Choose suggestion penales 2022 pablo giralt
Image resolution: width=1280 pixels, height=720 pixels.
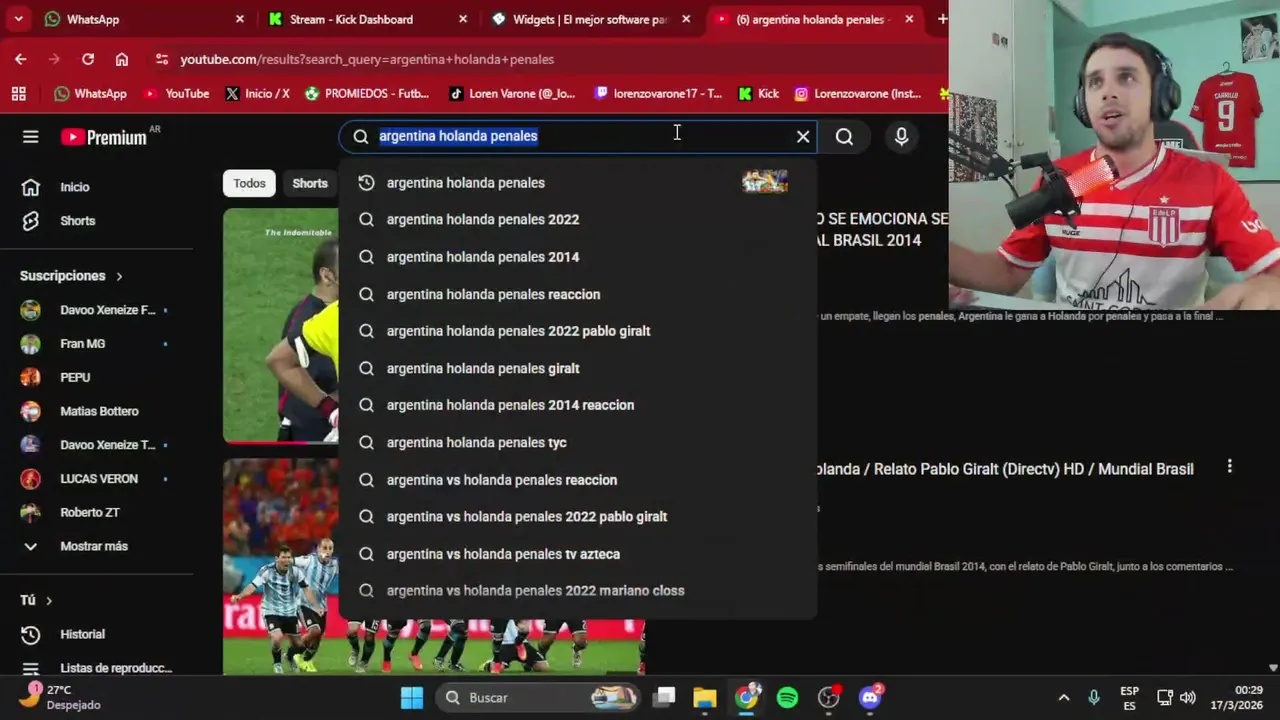[577, 331]
